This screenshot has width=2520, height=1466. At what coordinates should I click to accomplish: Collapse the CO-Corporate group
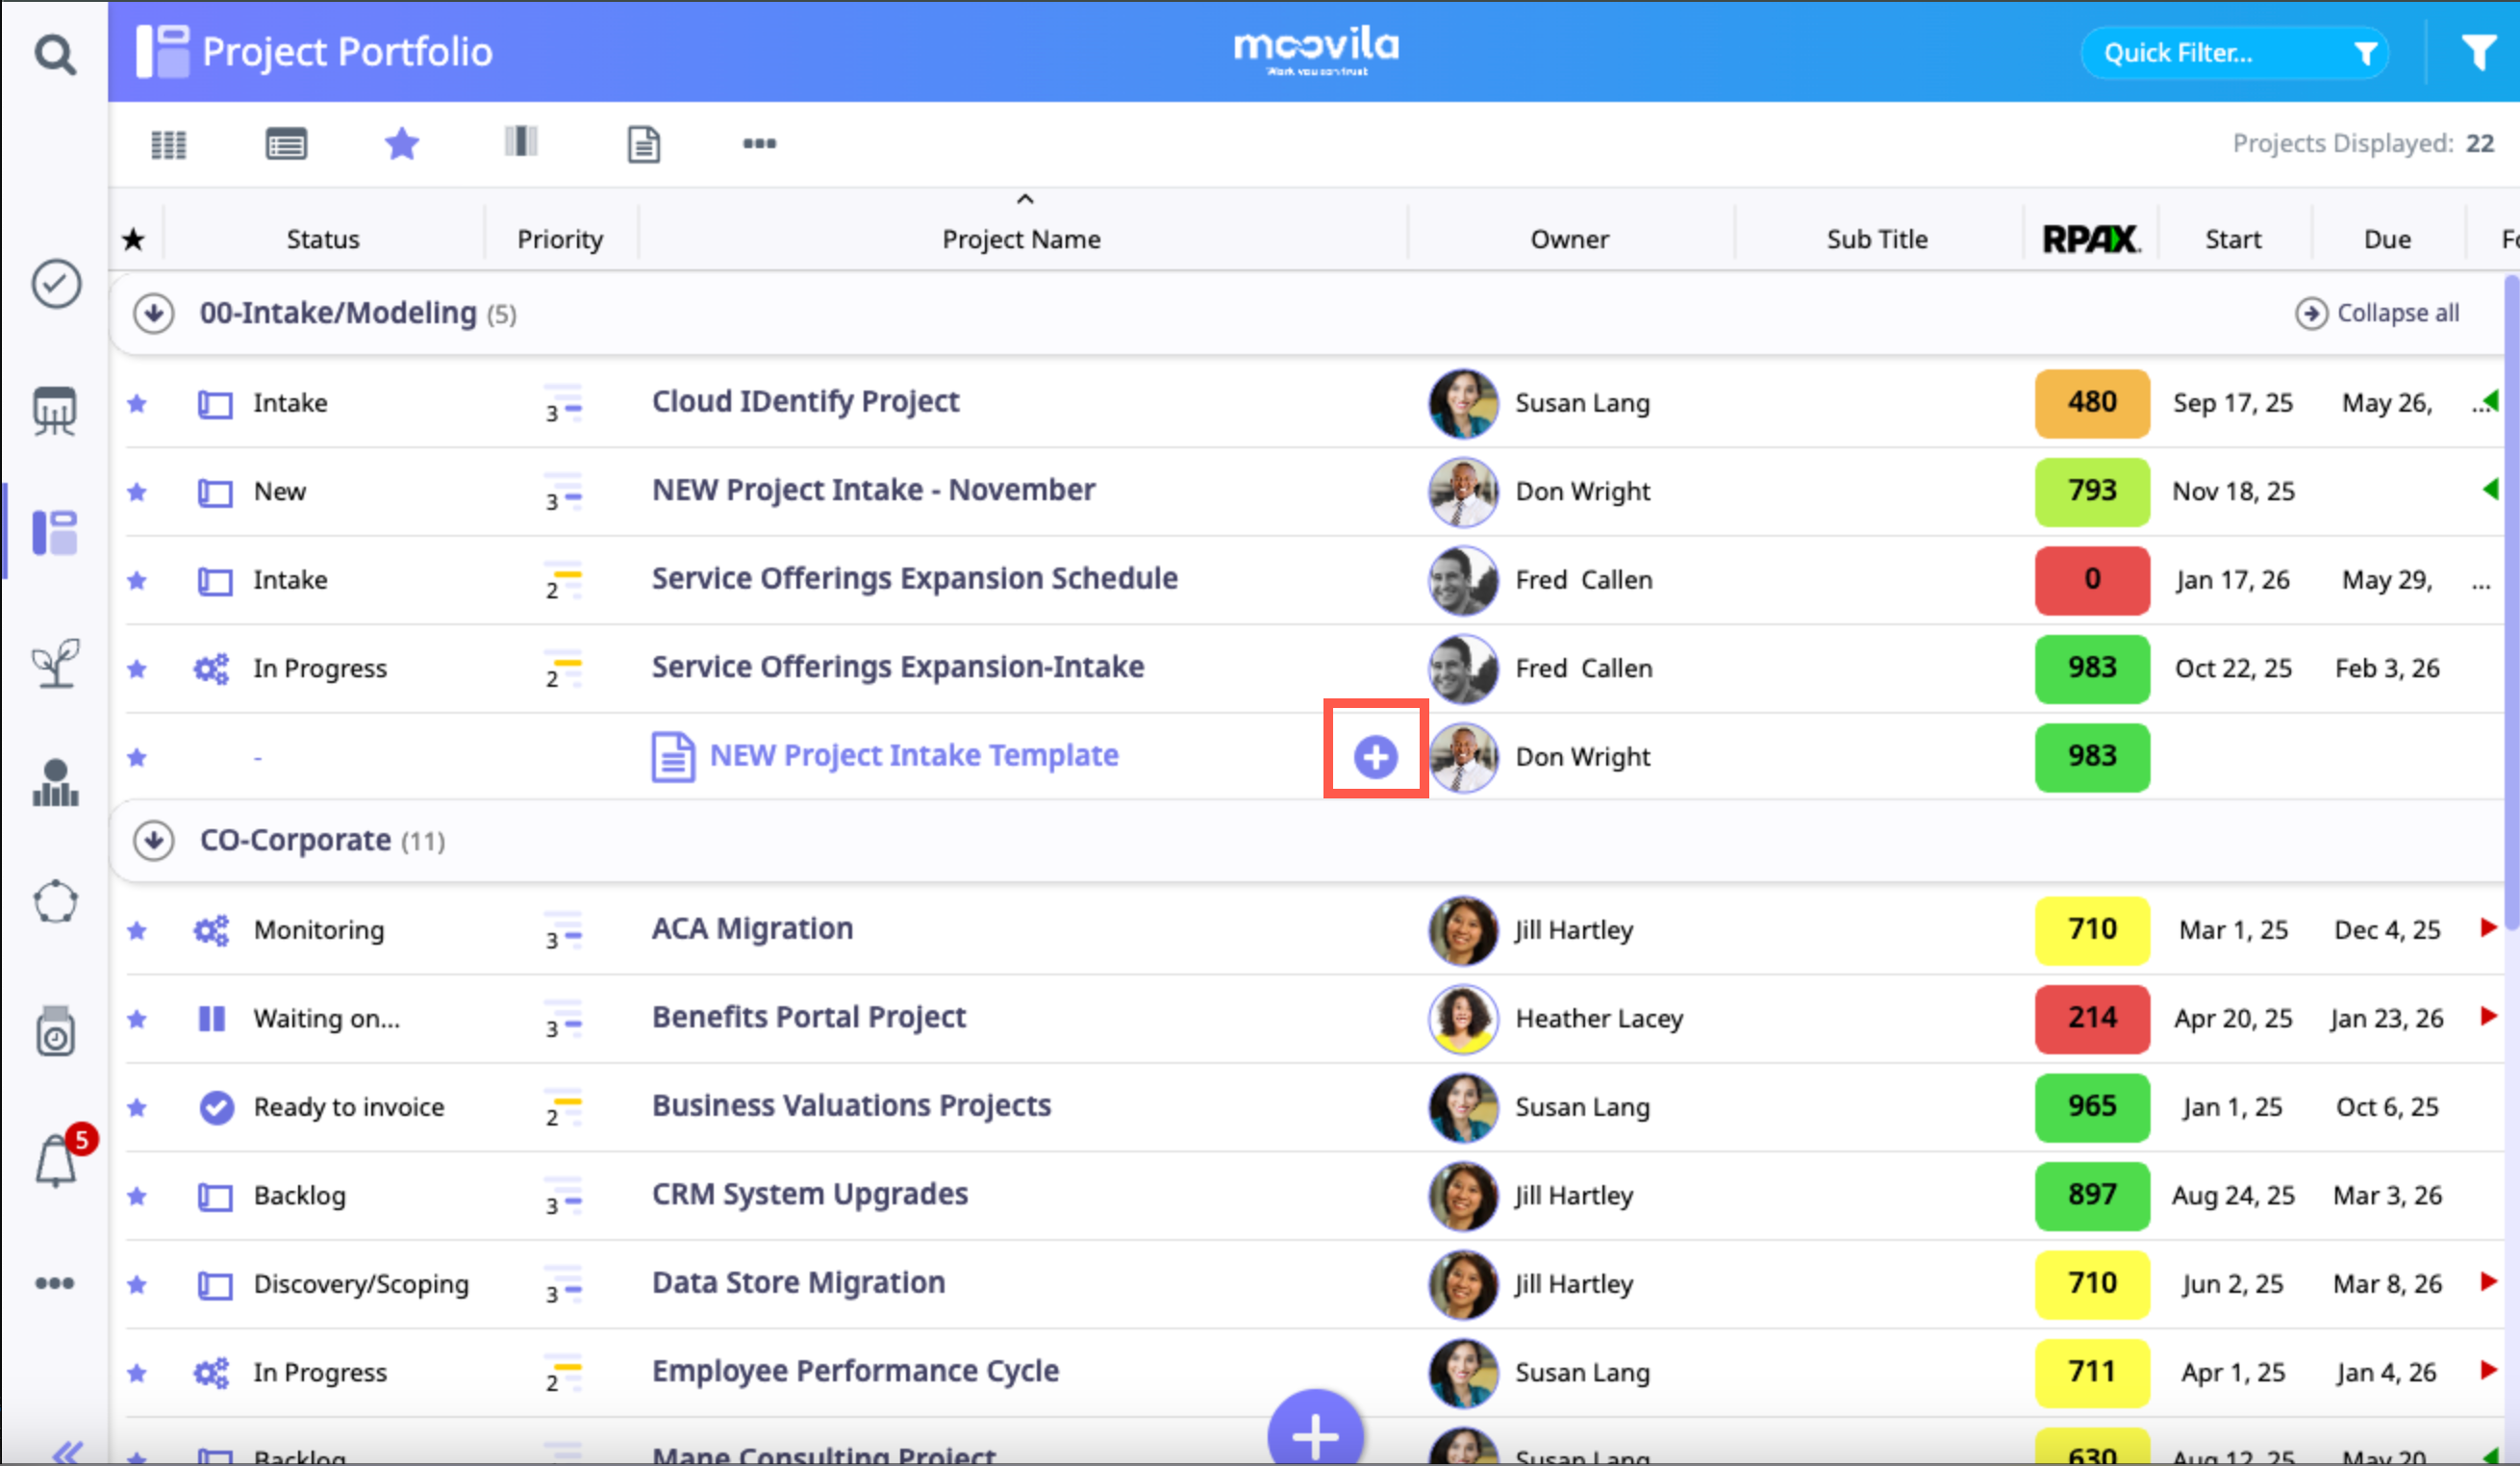154,840
